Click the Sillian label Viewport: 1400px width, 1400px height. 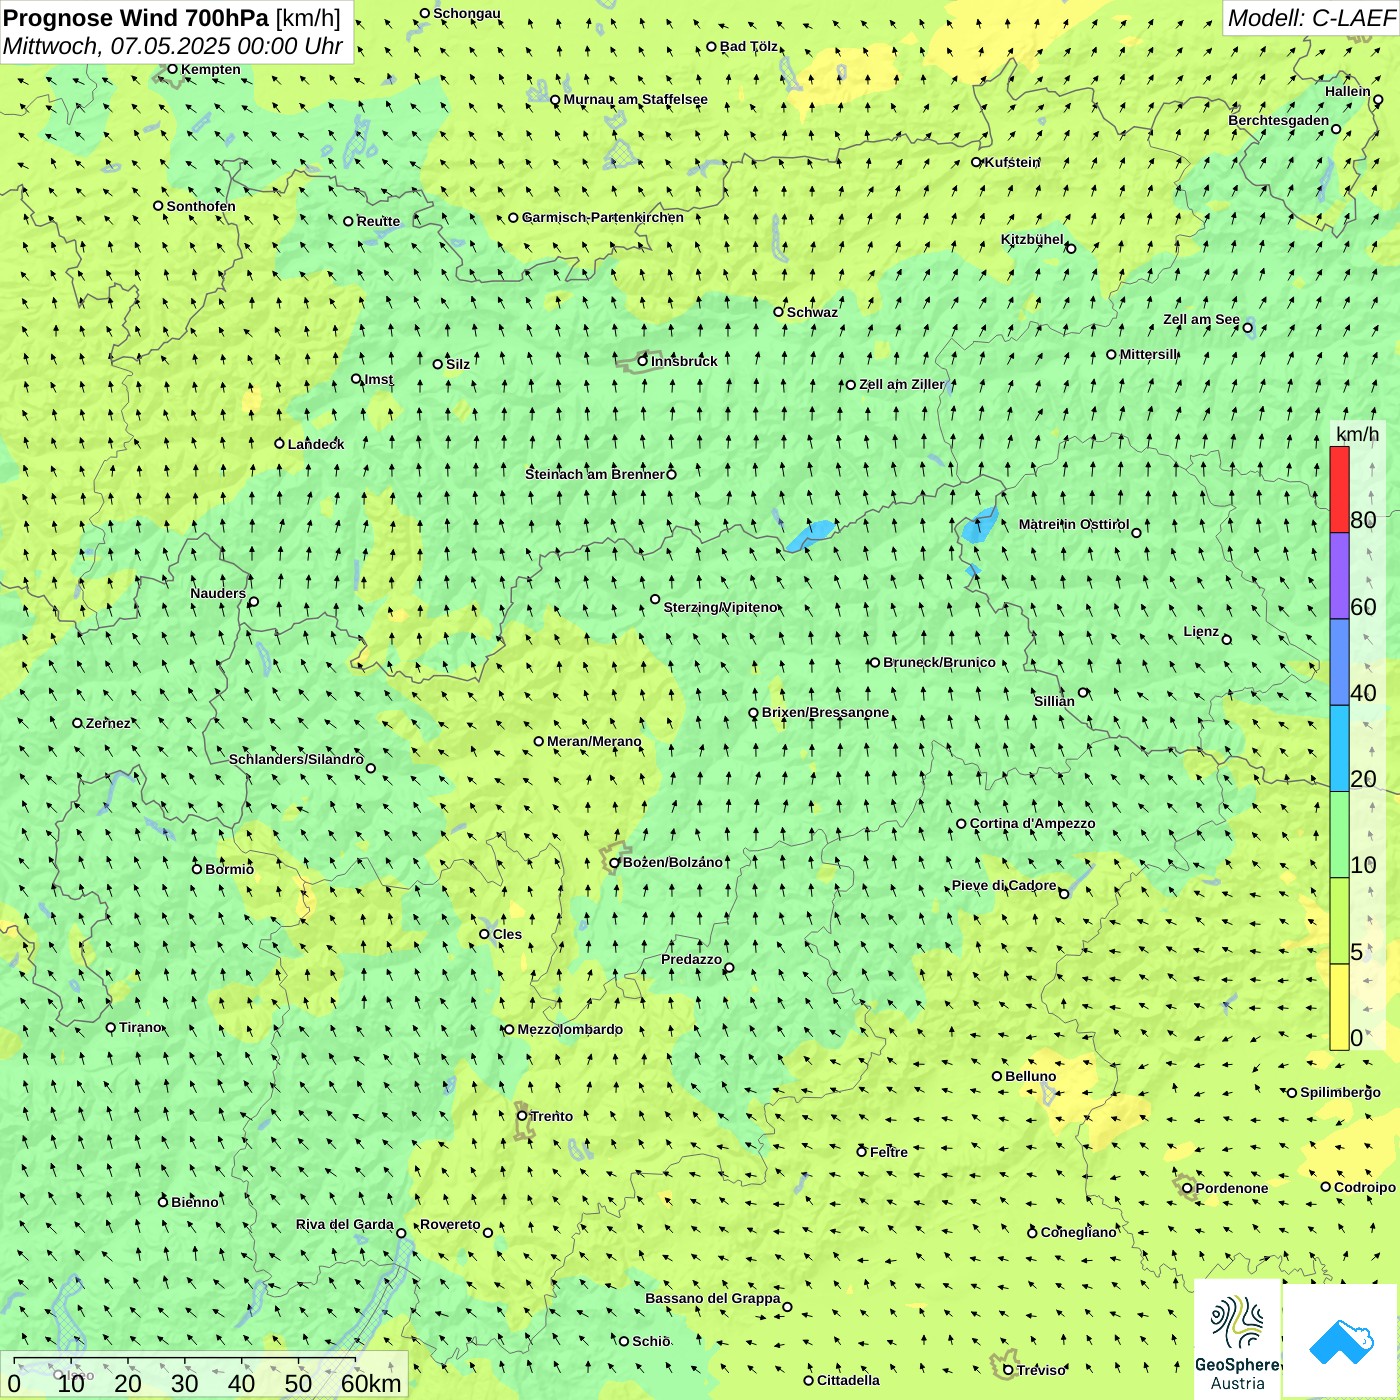pos(1054,701)
